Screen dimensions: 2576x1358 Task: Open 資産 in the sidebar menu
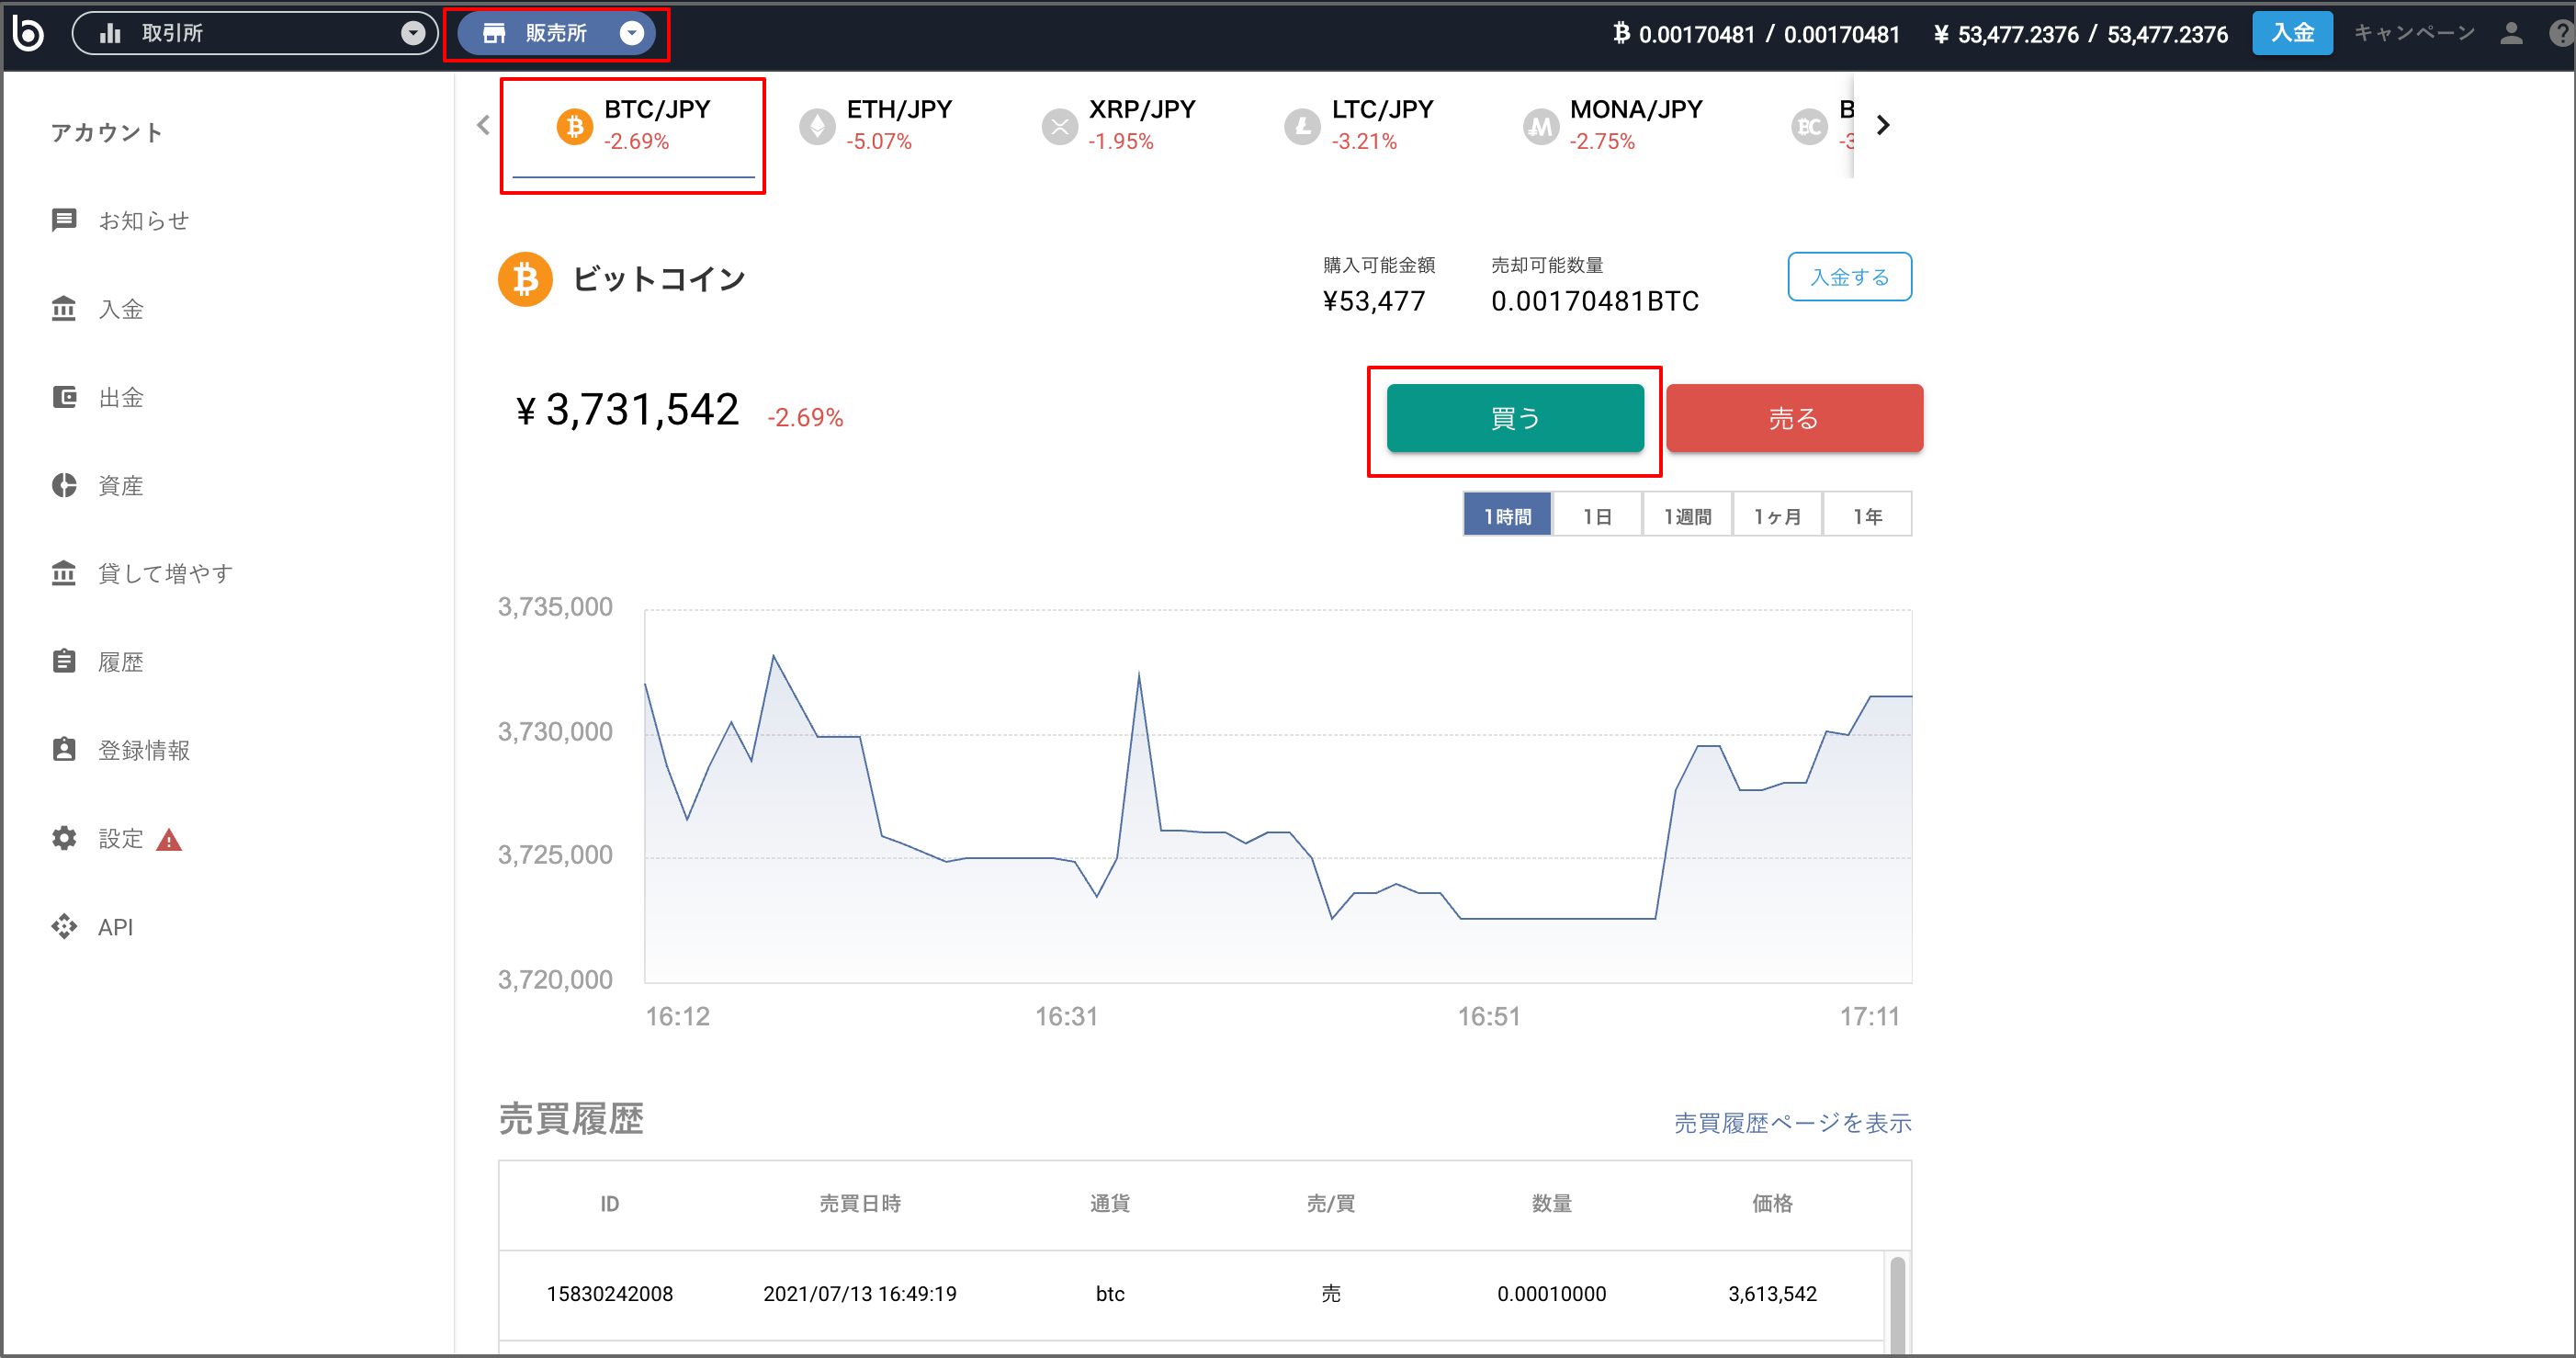121,485
